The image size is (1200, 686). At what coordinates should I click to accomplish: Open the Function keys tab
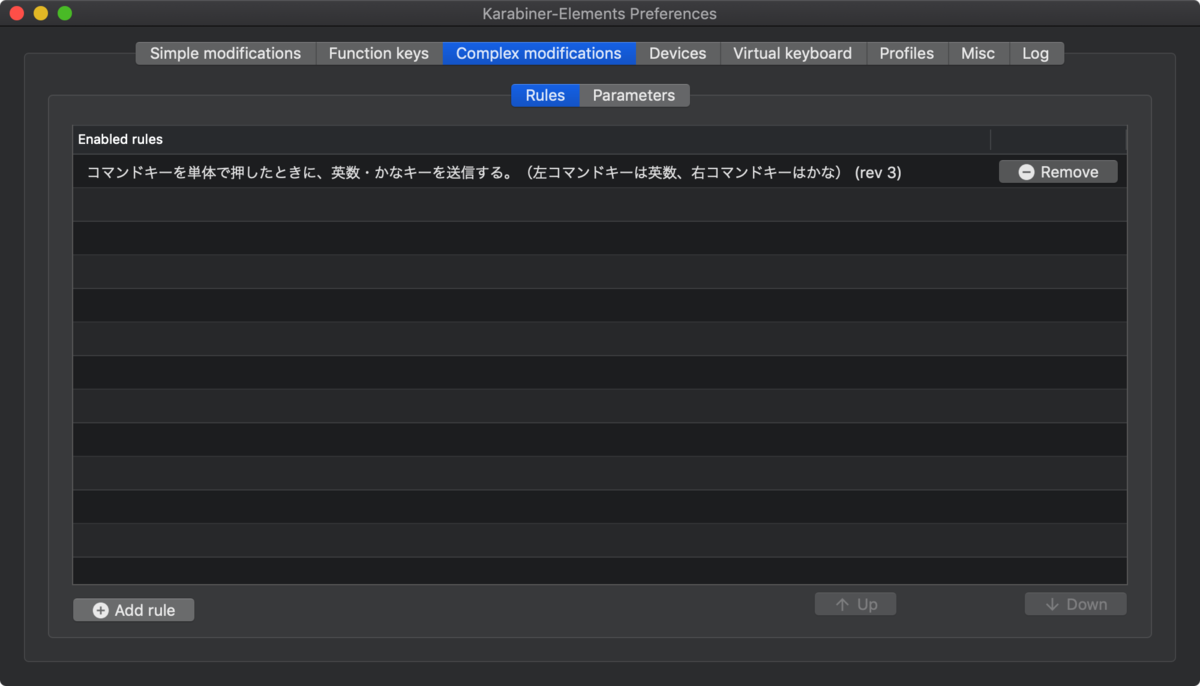tap(379, 53)
